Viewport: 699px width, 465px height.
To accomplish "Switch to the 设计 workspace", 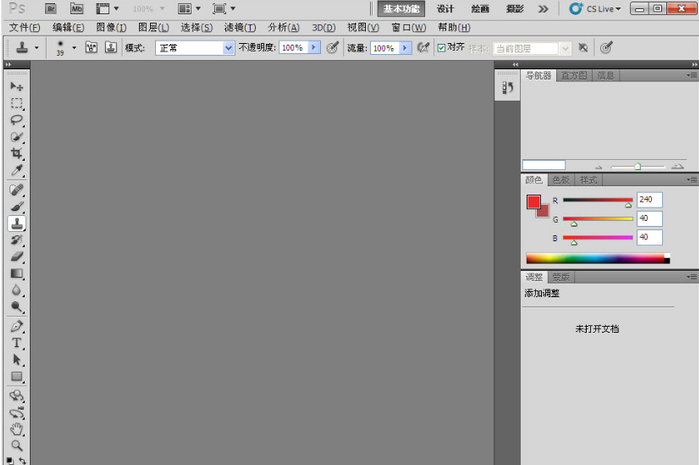I will [x=445, y=9].
